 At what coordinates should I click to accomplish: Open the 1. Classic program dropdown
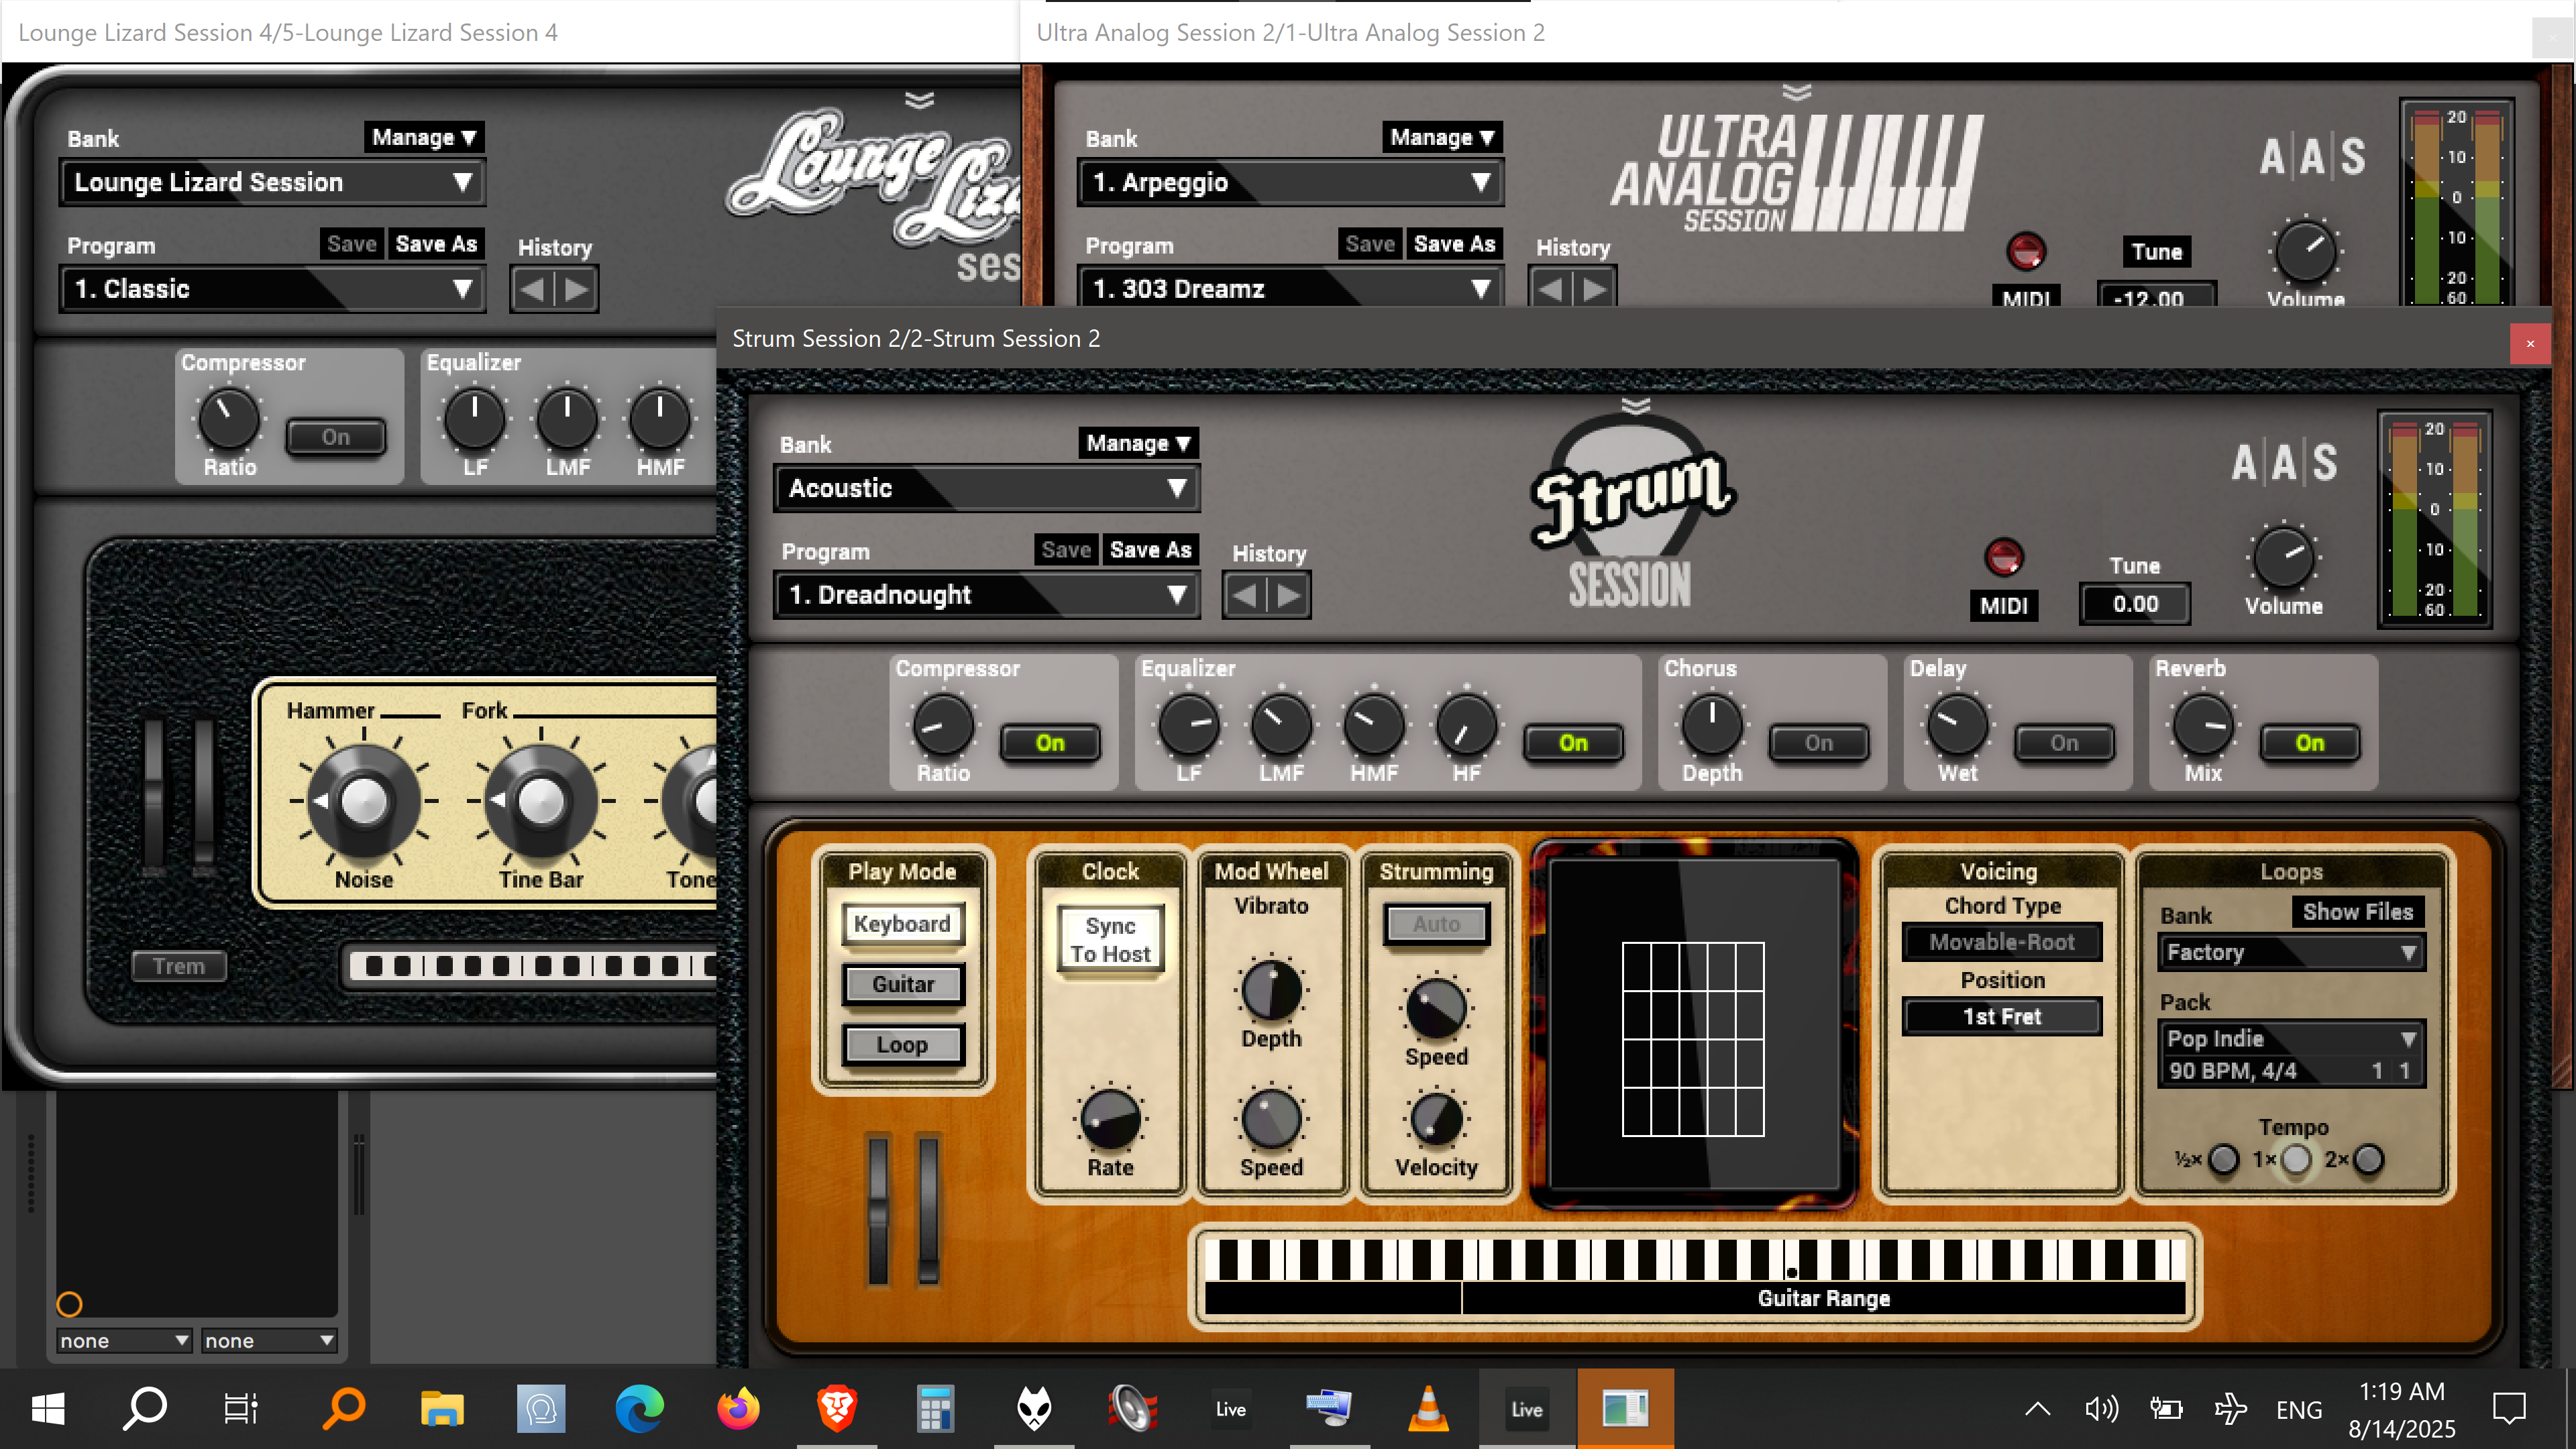point(272,289)
